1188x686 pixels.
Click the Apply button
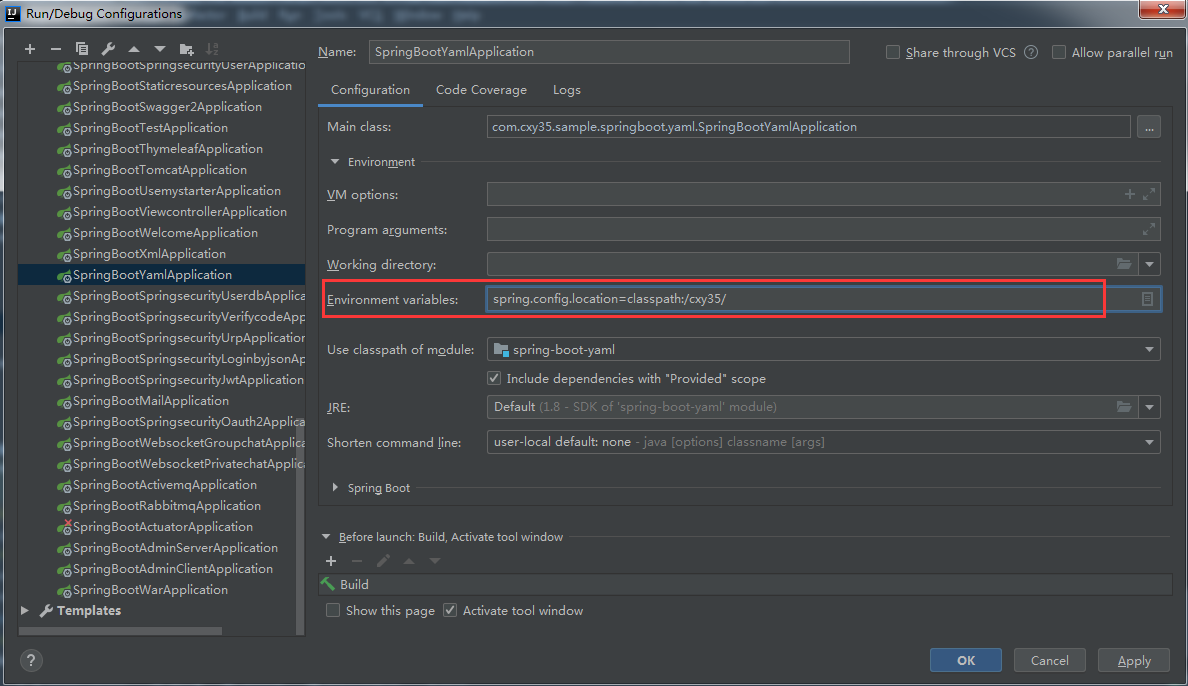pyautogui.click(x=1133, y=660)
